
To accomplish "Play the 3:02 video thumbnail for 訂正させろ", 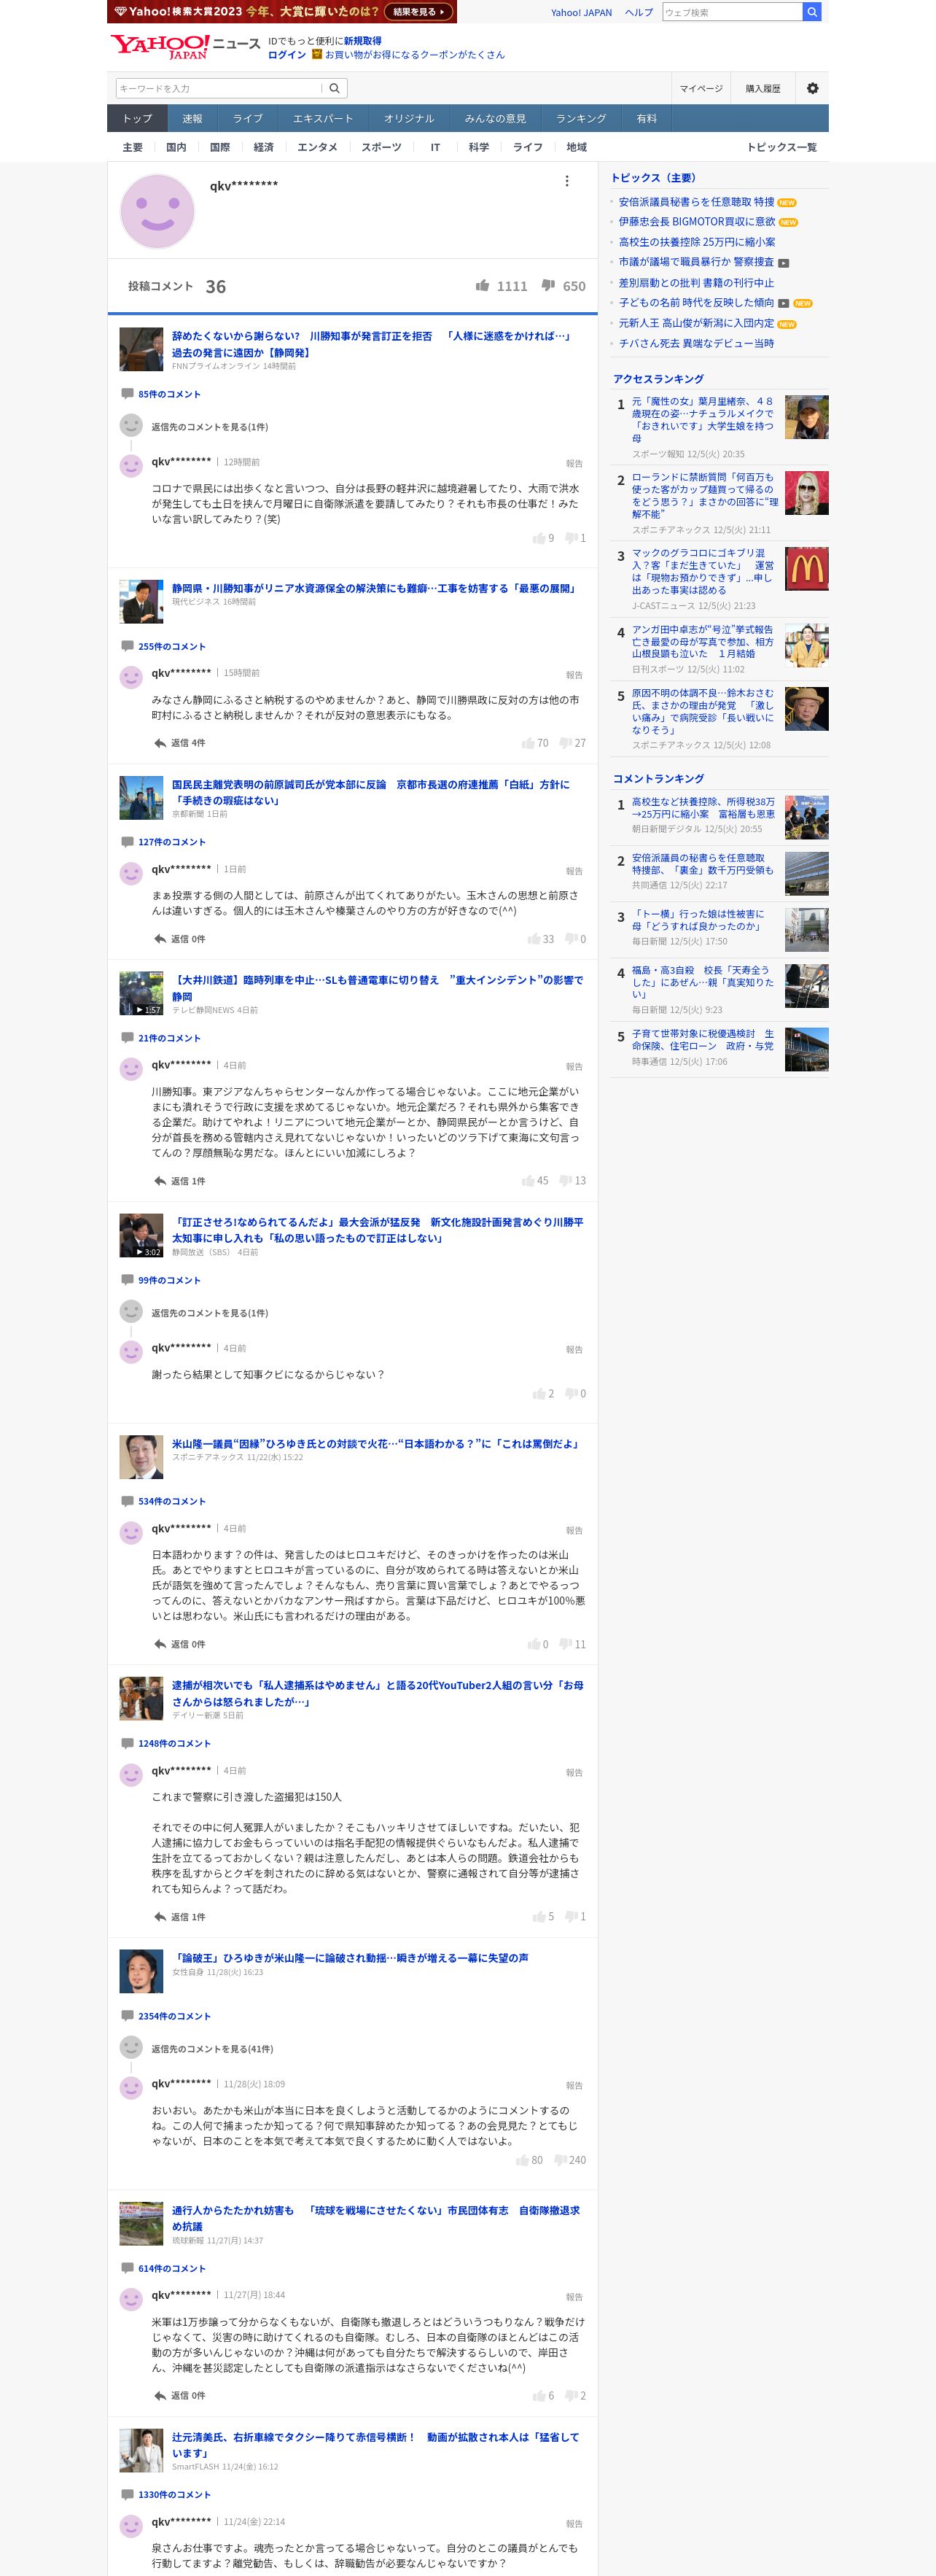I will [x=141, y=1235].
